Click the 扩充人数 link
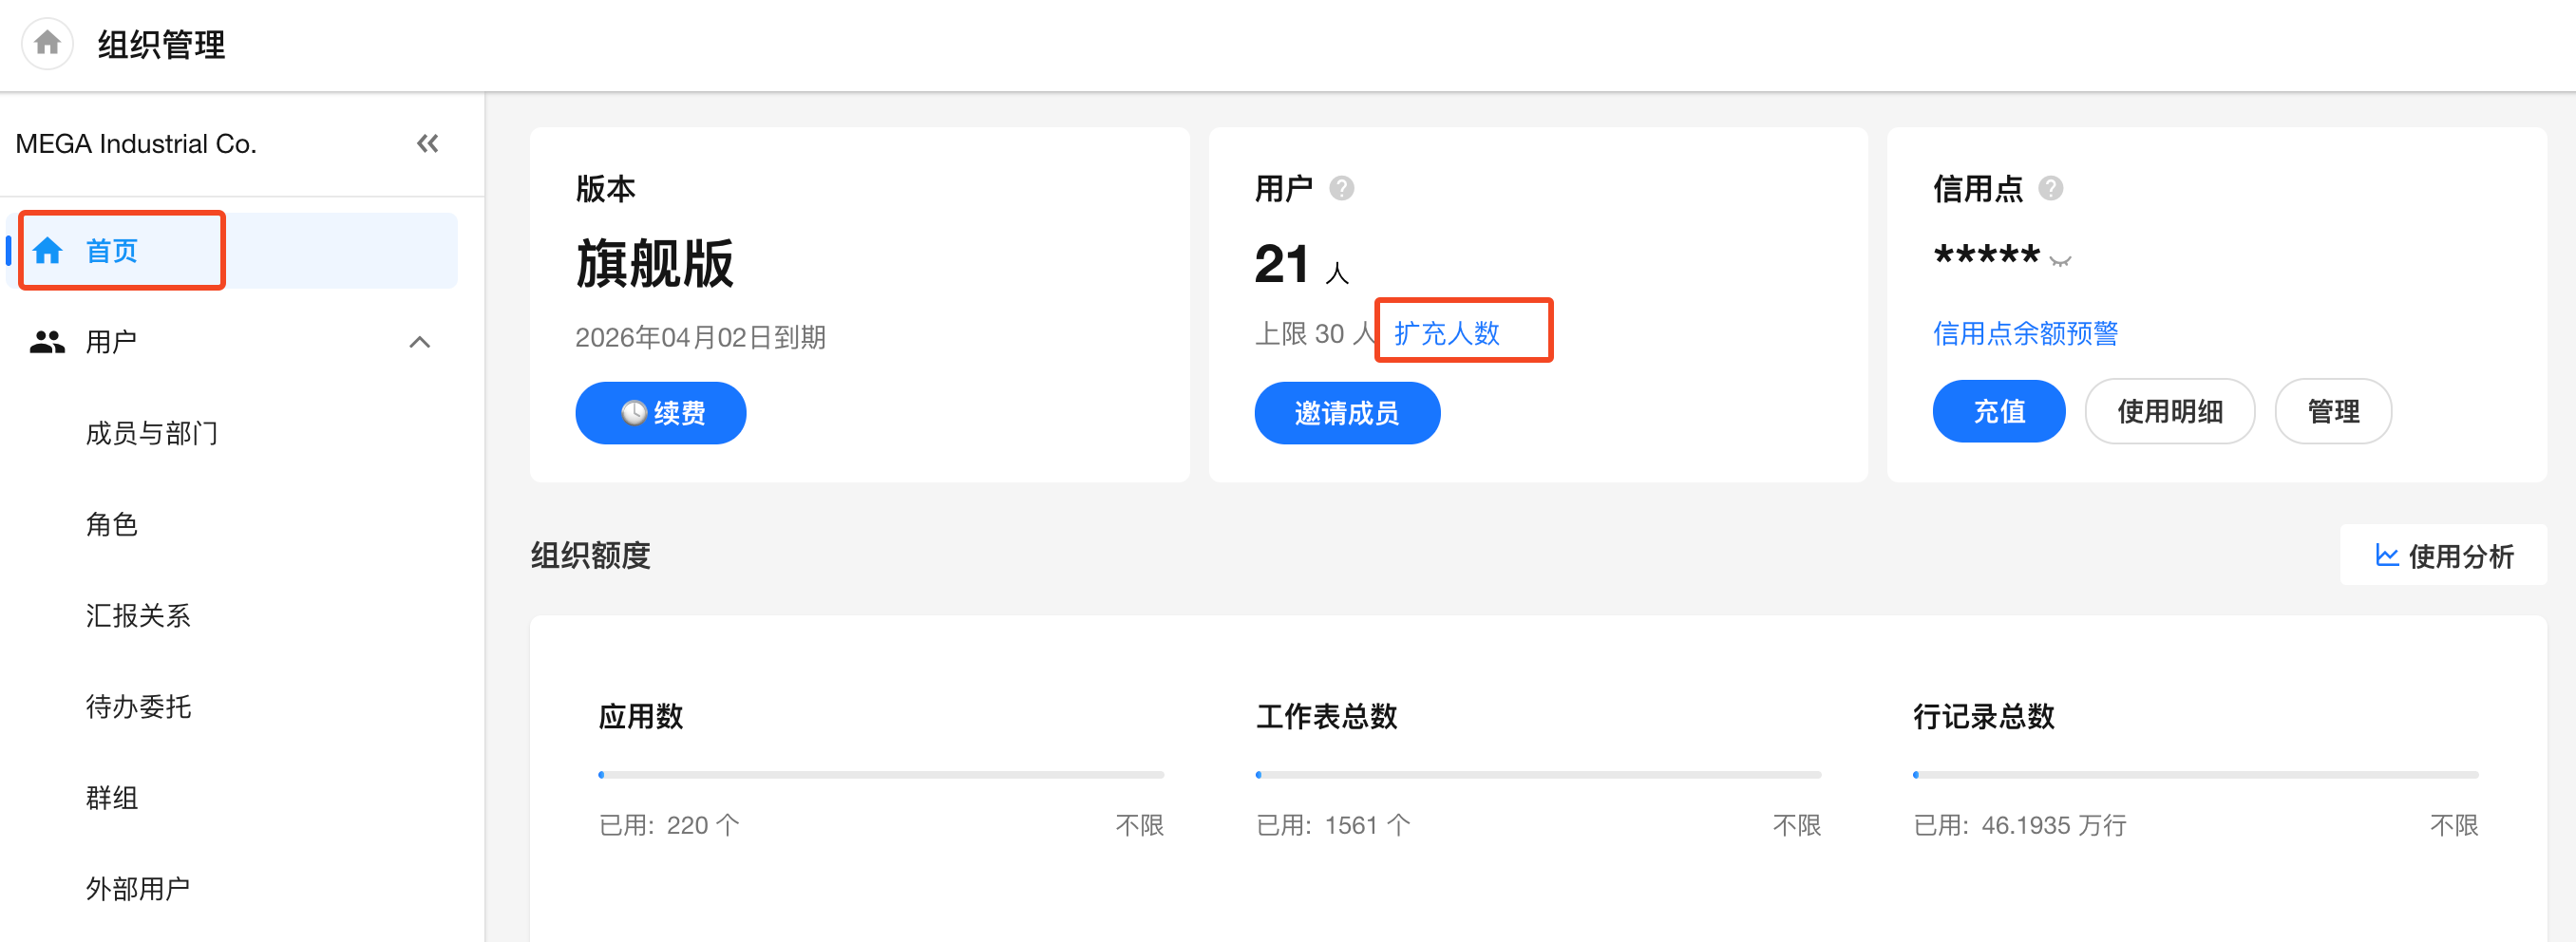 [1446, 333]
